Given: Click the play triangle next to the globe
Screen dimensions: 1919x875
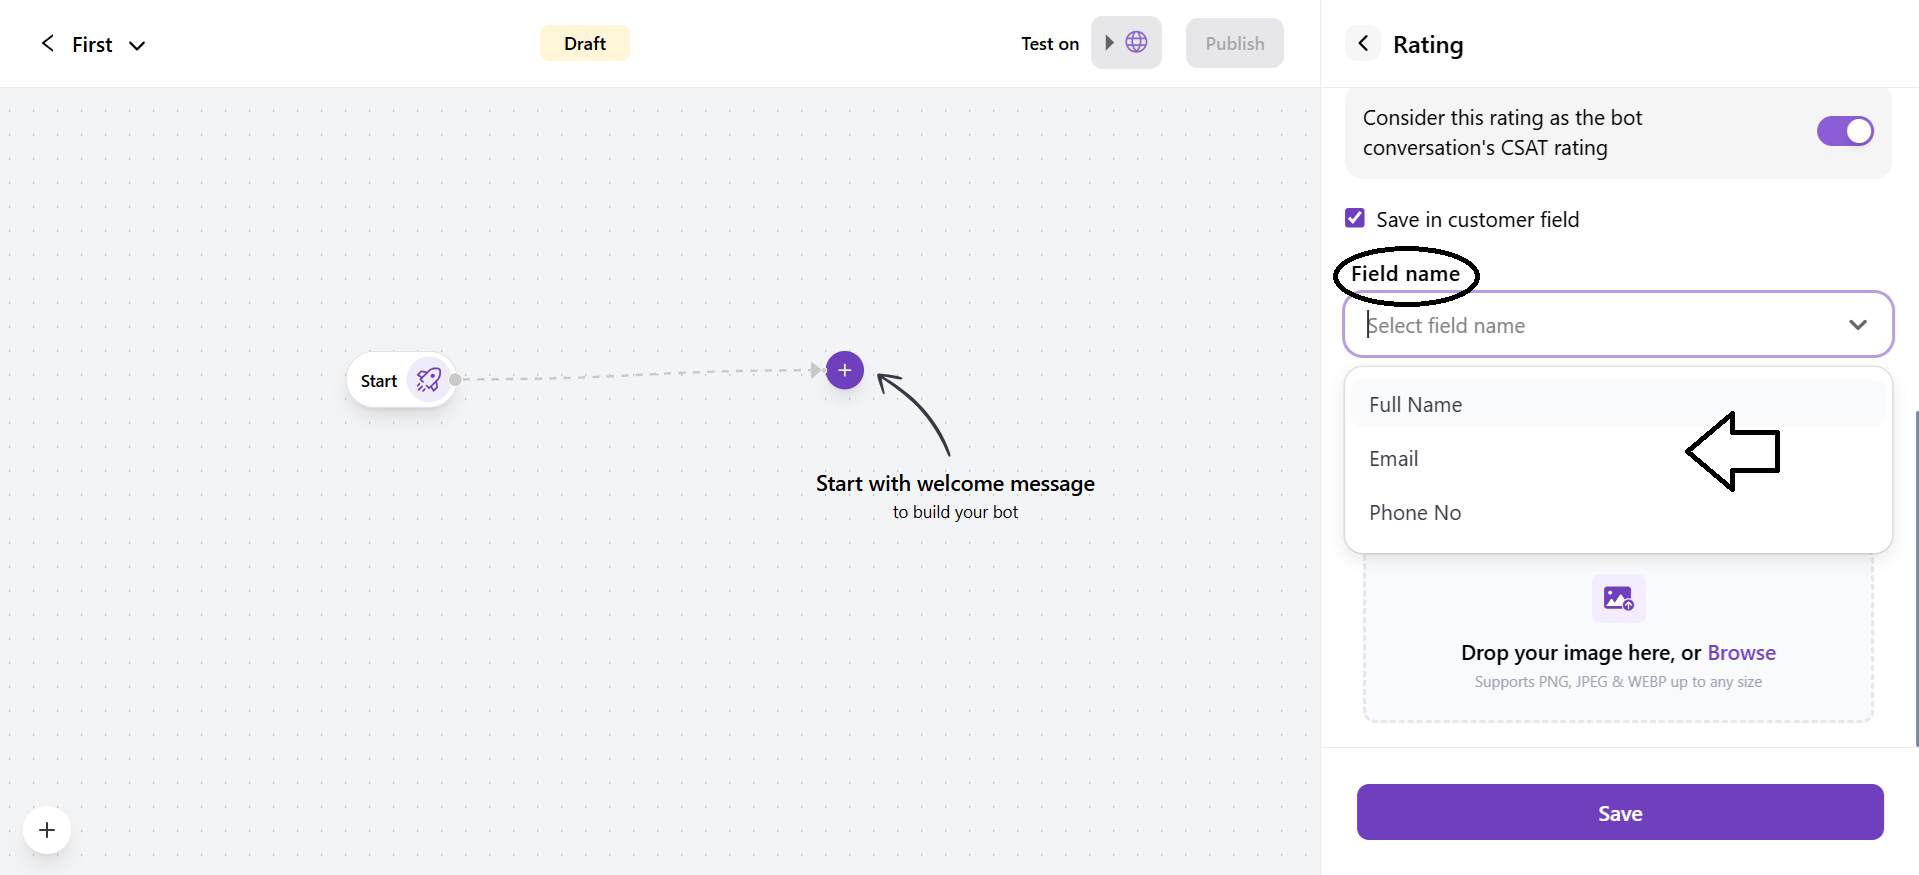Looking at the screenshot, I should click(x=1109, y=42).
